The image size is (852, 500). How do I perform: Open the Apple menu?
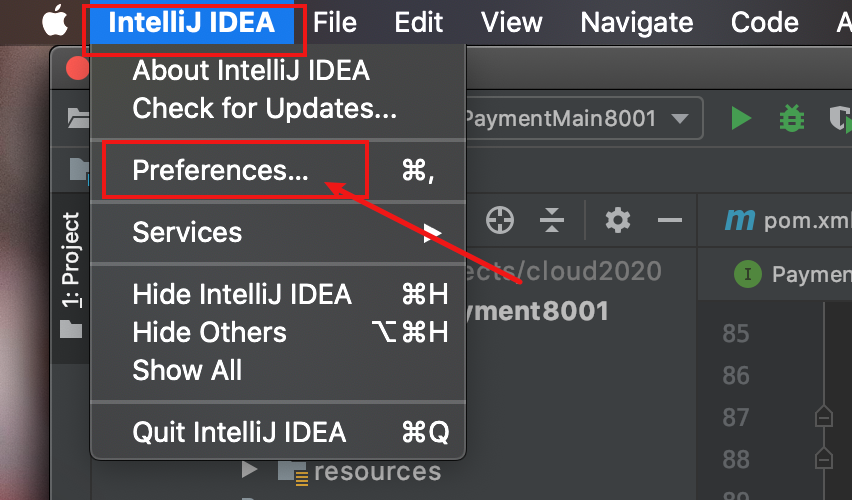(55, 21)
